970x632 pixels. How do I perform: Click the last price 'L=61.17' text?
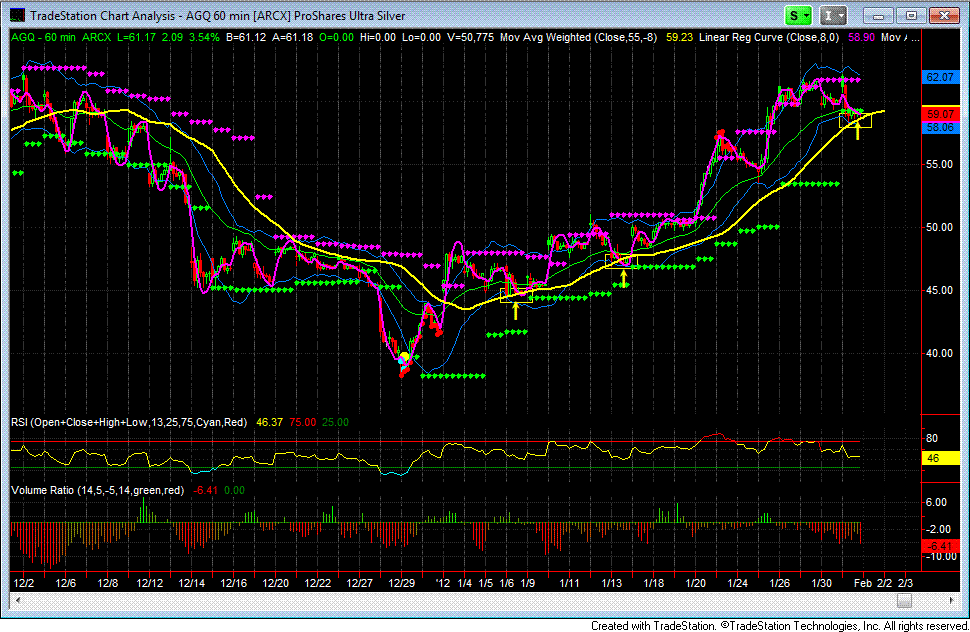point(136,37)
